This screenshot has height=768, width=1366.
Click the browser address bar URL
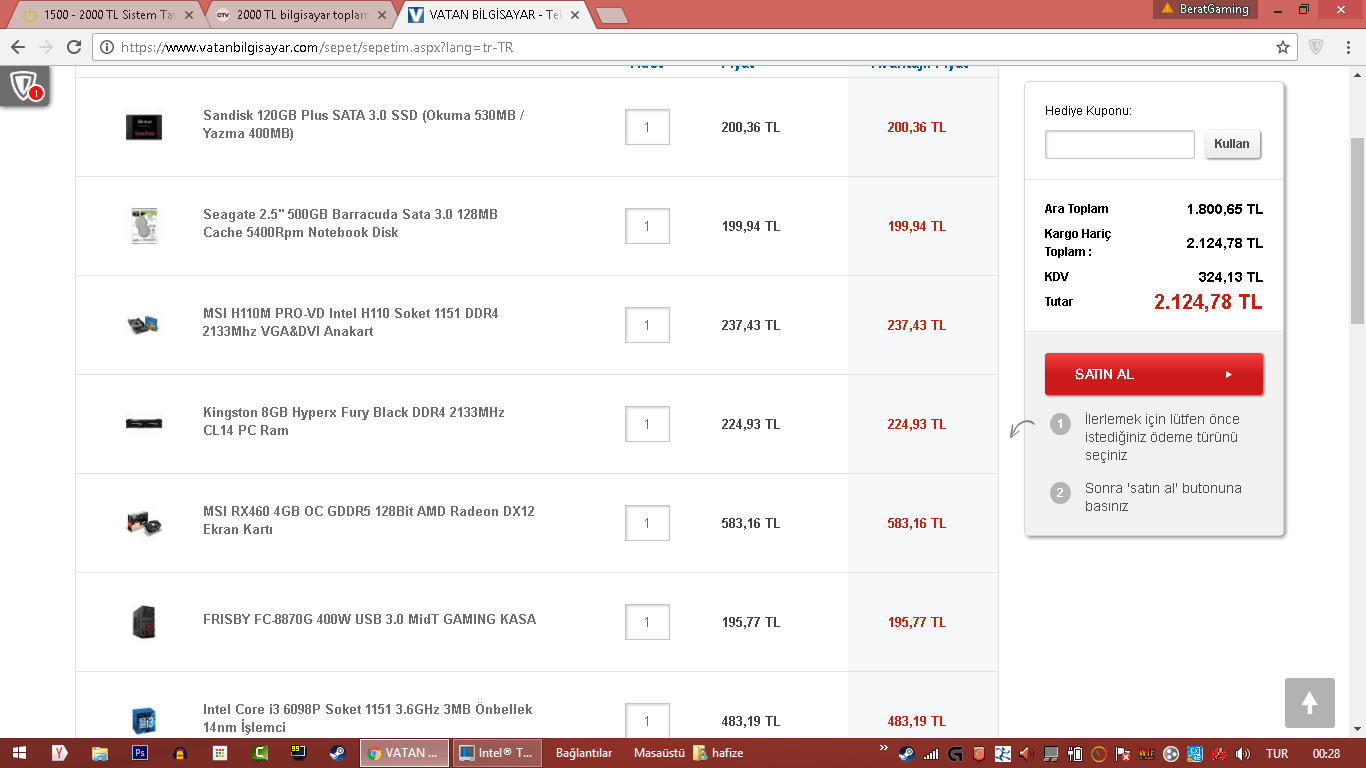coord(317,47)
